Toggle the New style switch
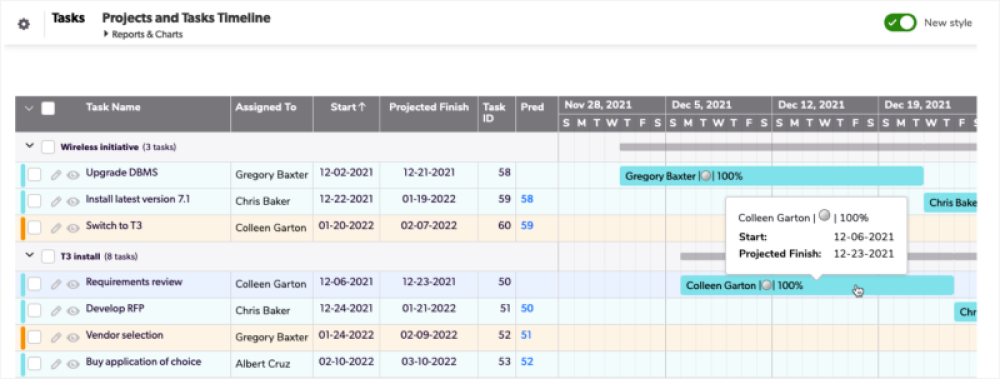1000x379 pixels. pyautogui.click(x=900, y=23)
